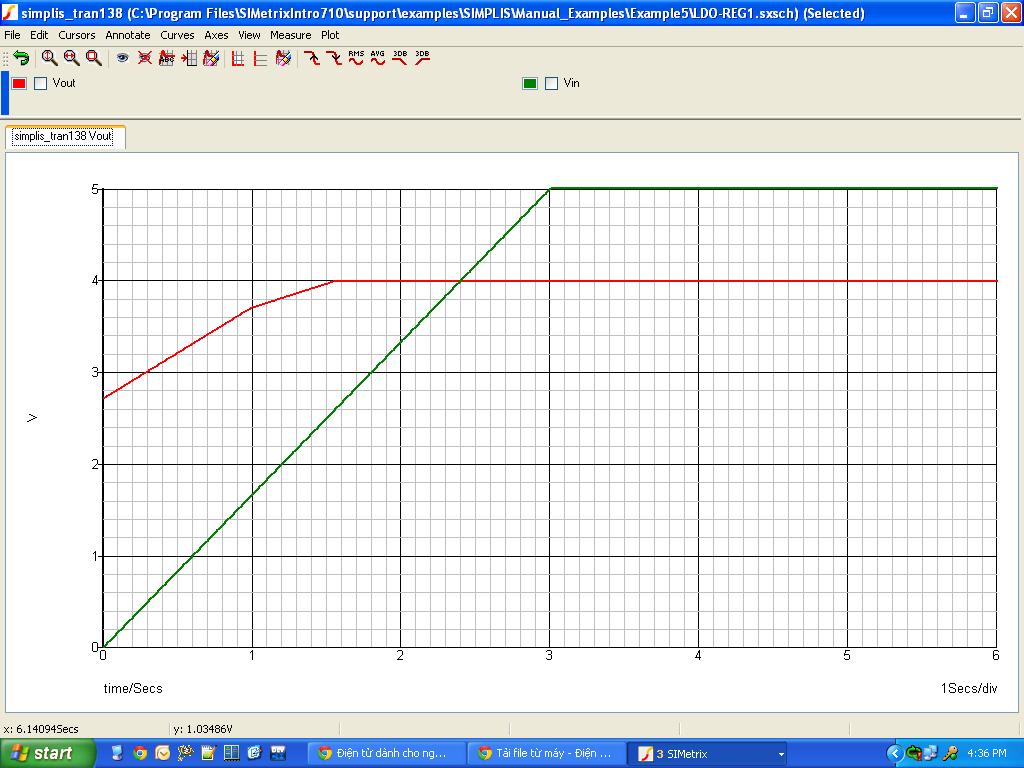Image resolution: width=1024 pixels, height=768 pixels.
Task: Open the Tải file từ máy taskbar button
Action: pyautogui.click(x=547, y=753)
